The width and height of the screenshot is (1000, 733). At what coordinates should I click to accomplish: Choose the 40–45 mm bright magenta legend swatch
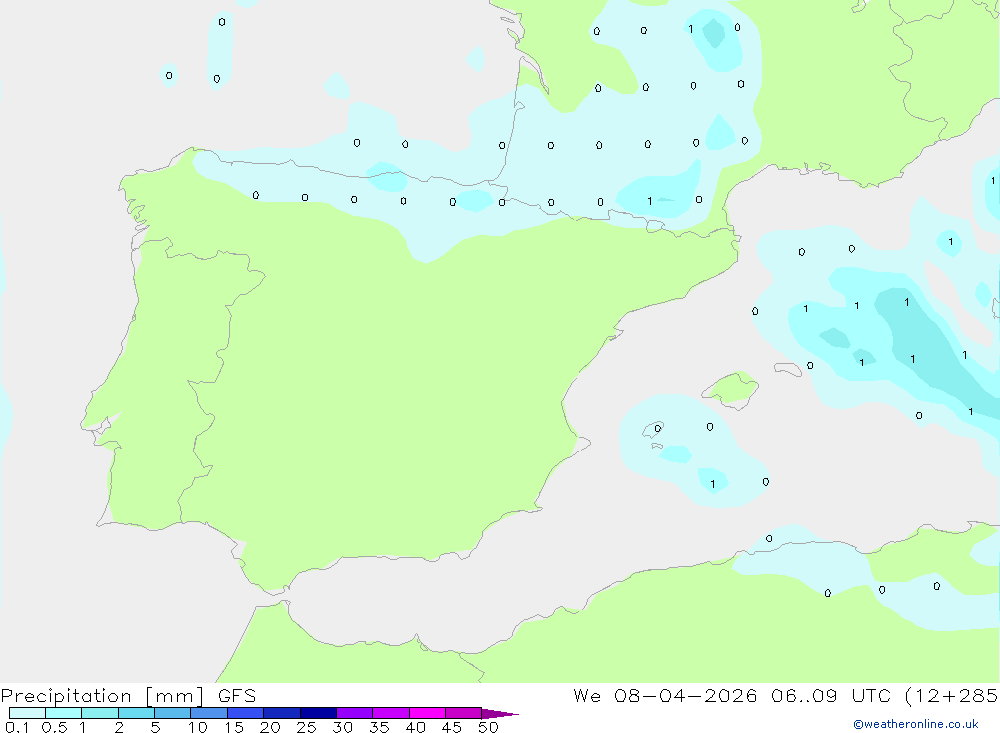coord(427,713)
